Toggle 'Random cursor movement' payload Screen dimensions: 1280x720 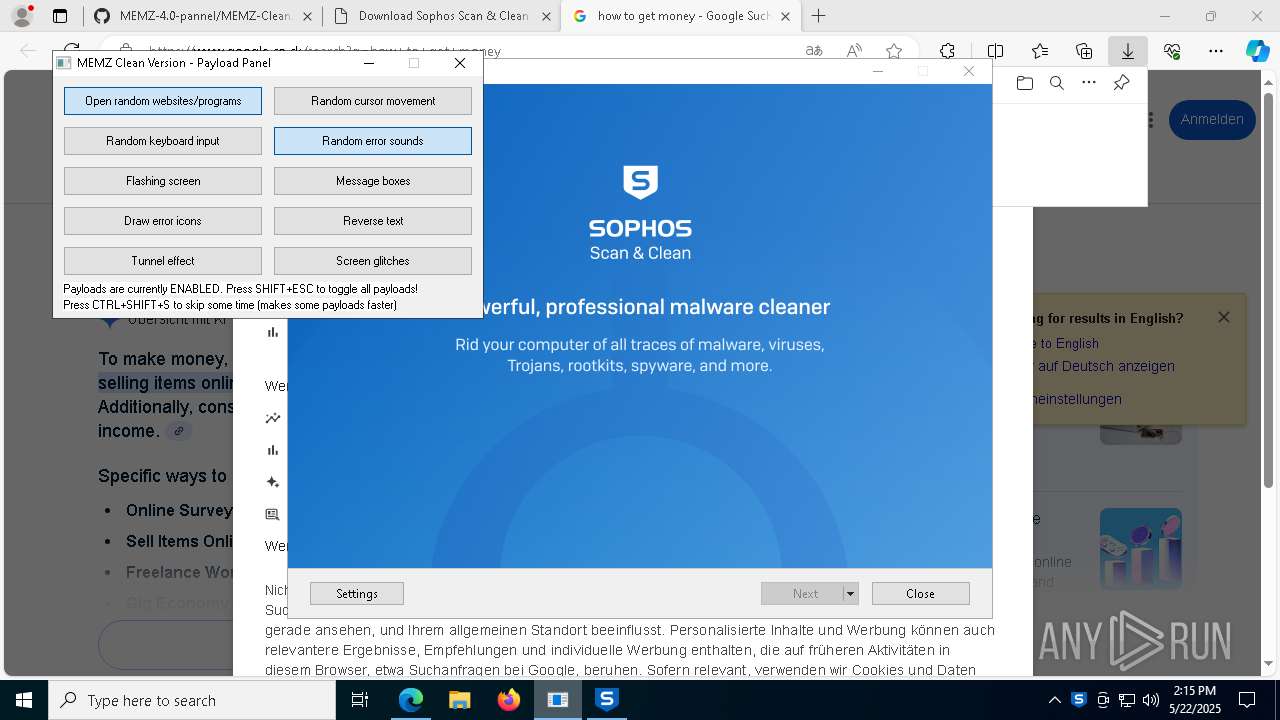click(373, 101)
